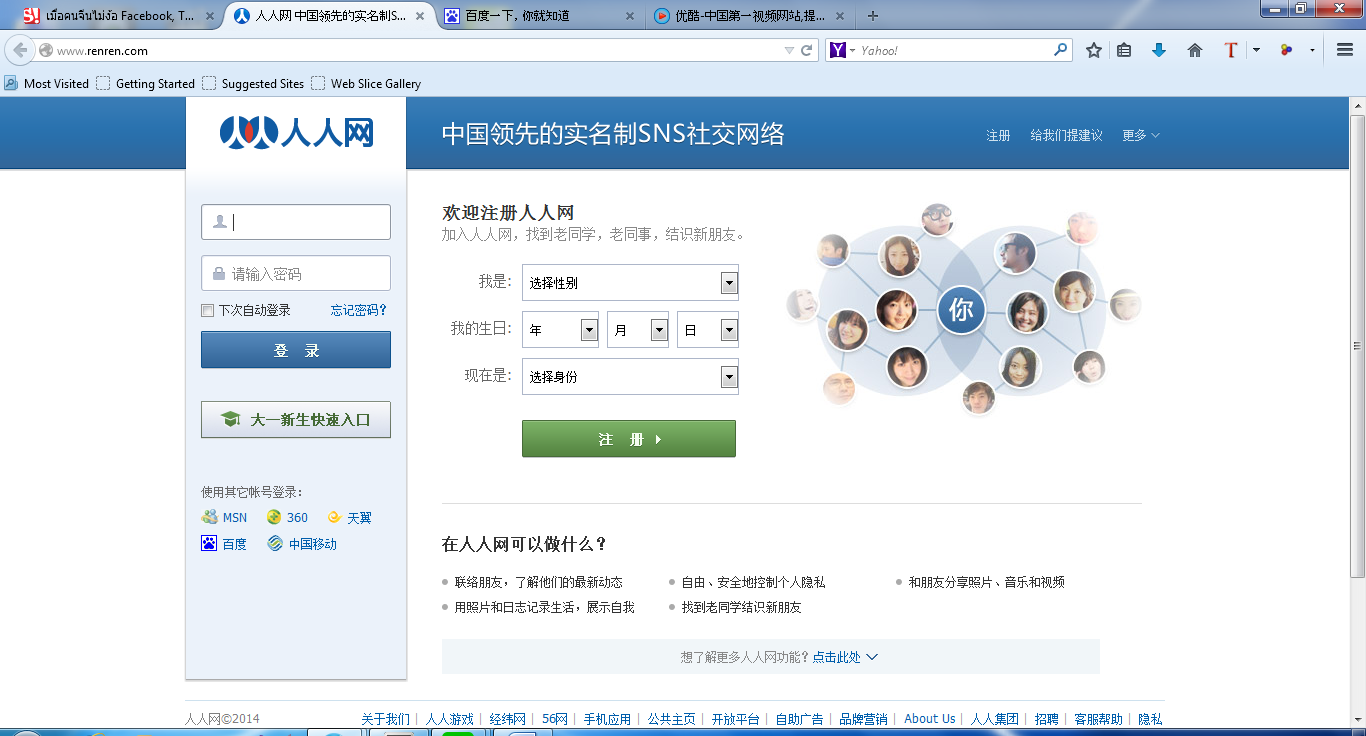Open the dropdown arrow beside the red T icon
Screen dimensions: 1366x736
(x=1256, y=50)
